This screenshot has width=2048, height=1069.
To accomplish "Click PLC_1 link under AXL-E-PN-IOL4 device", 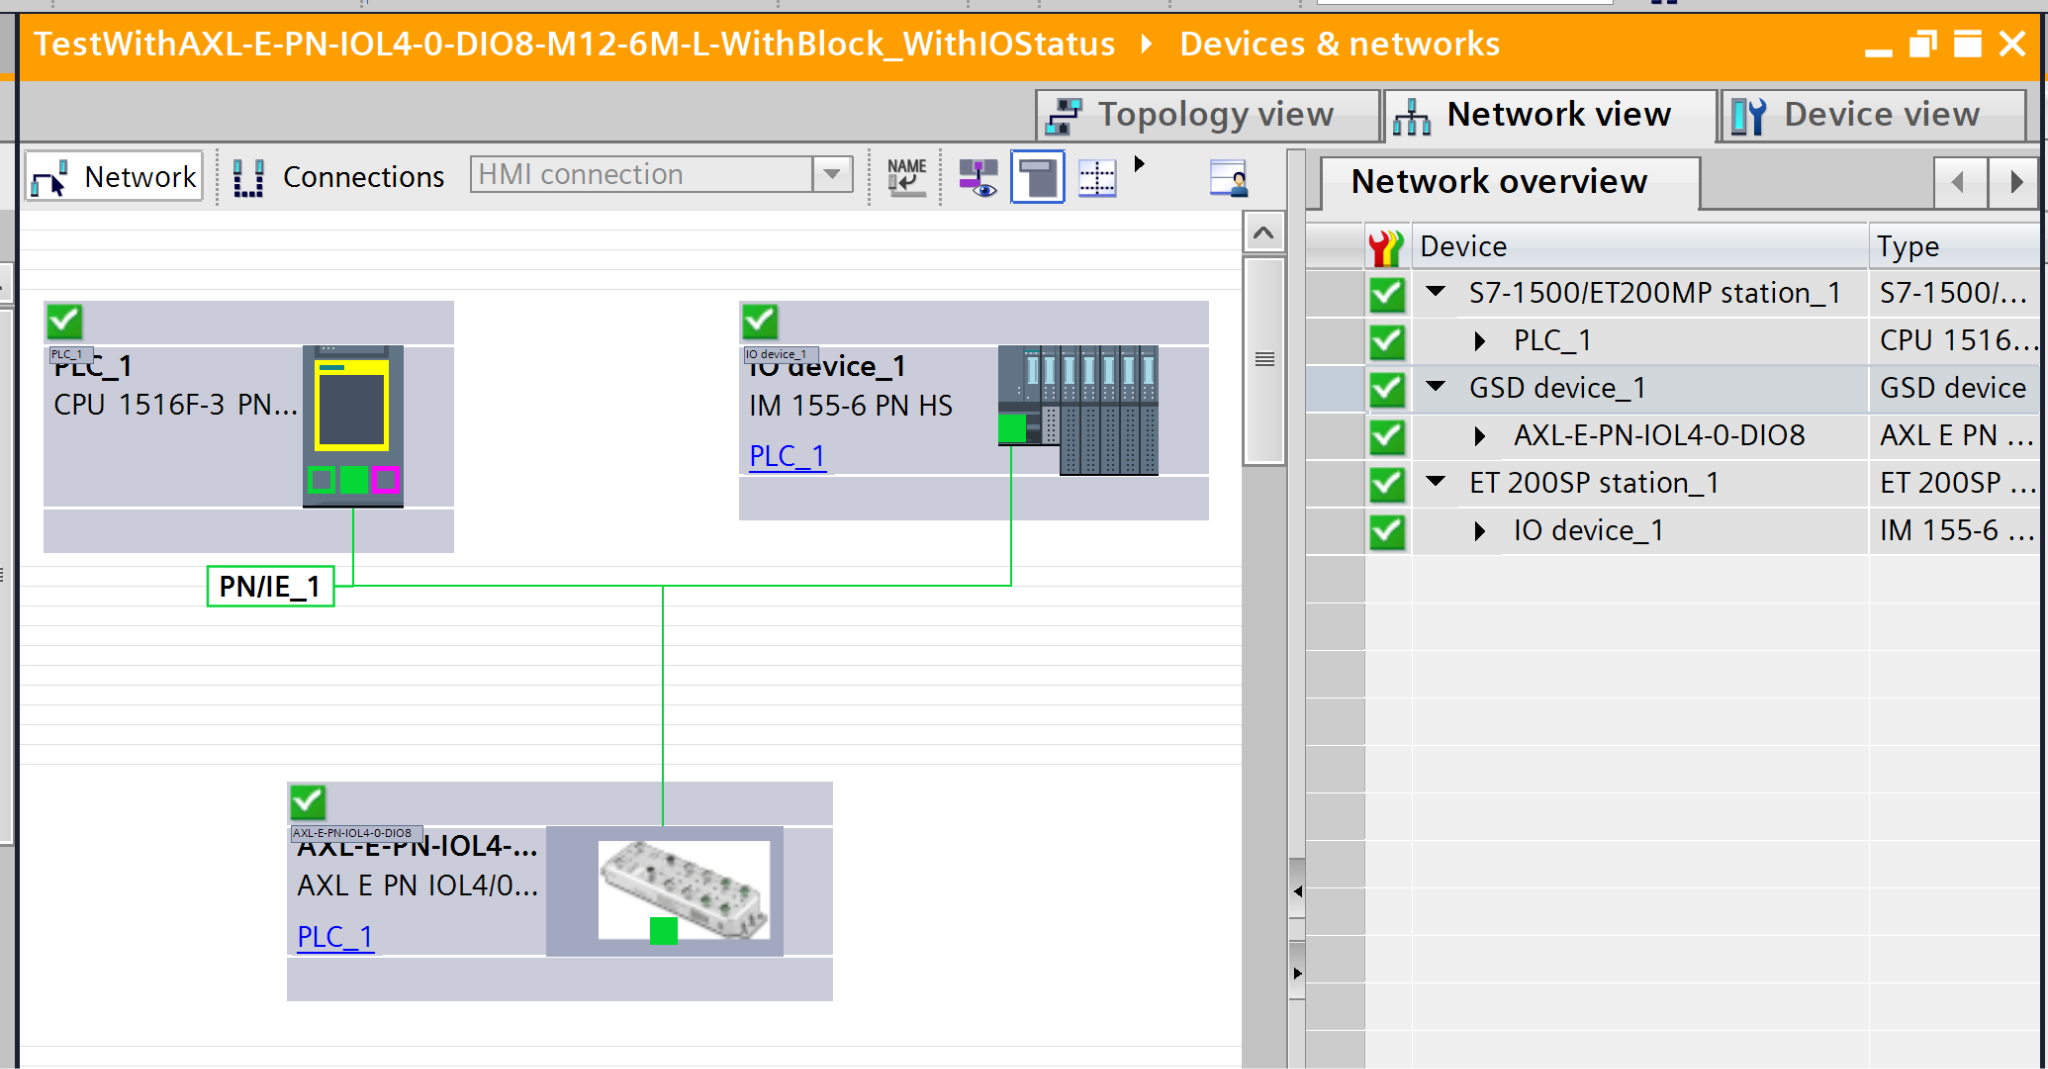I will 335,937.
